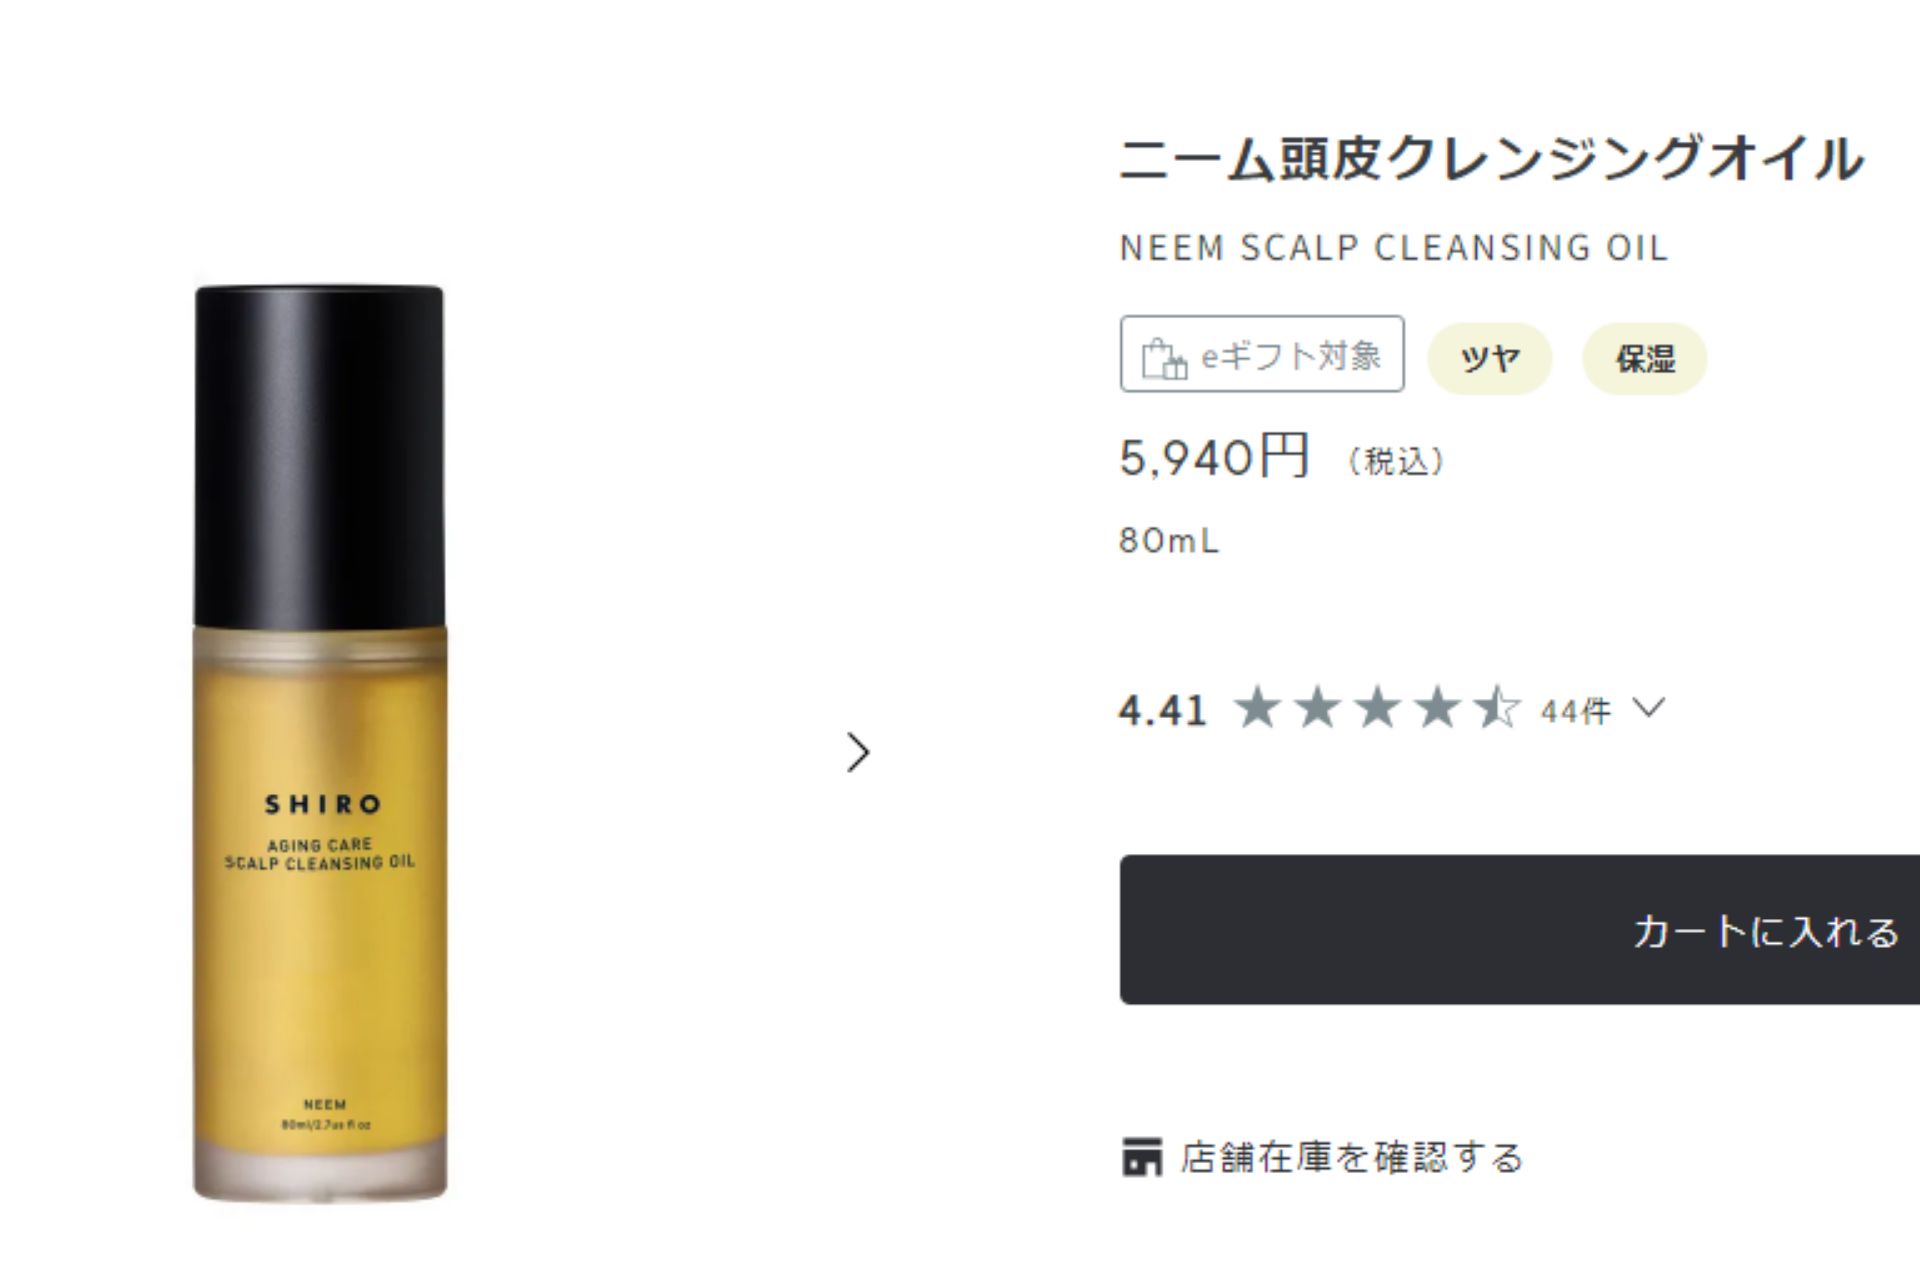This screenshot has width=1920, height=1287.
Task: Click the SHIRO bottle product image
Action: click(320, 743)
